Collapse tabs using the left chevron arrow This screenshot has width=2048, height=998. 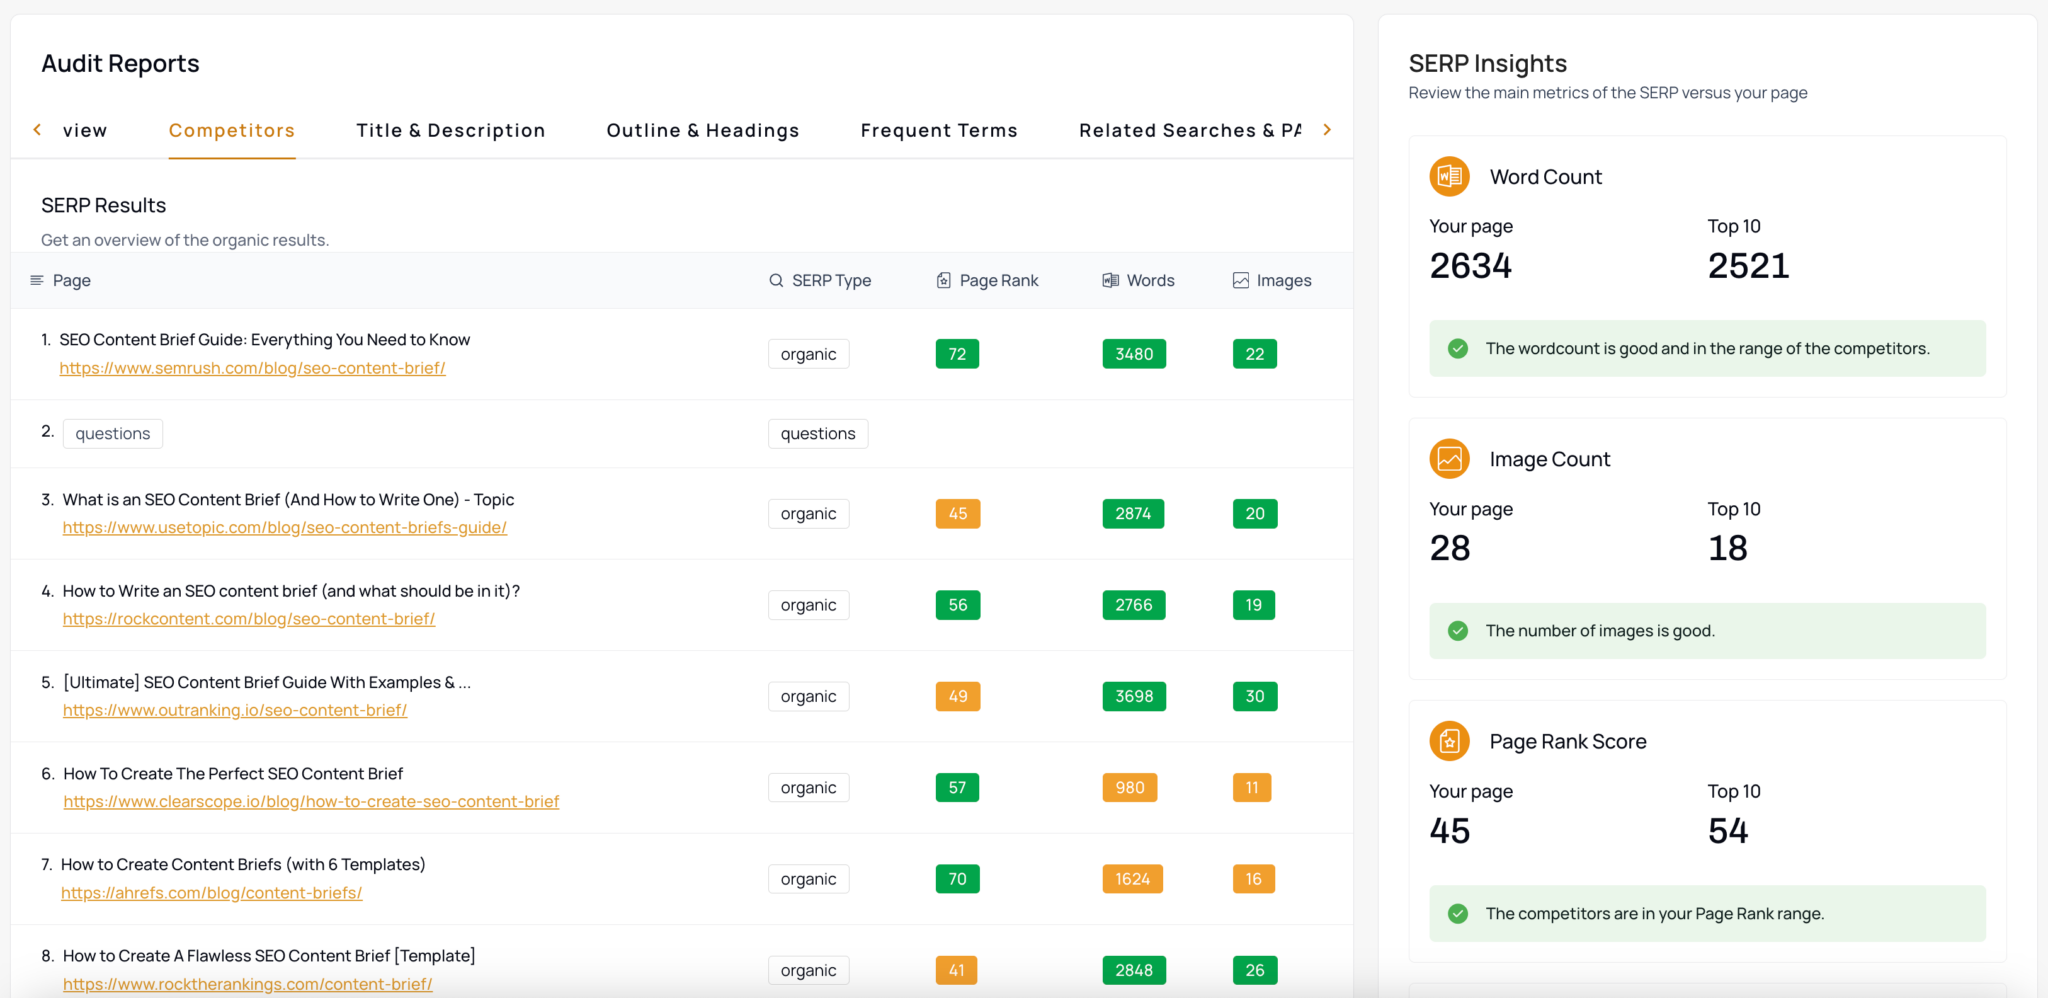36,129
